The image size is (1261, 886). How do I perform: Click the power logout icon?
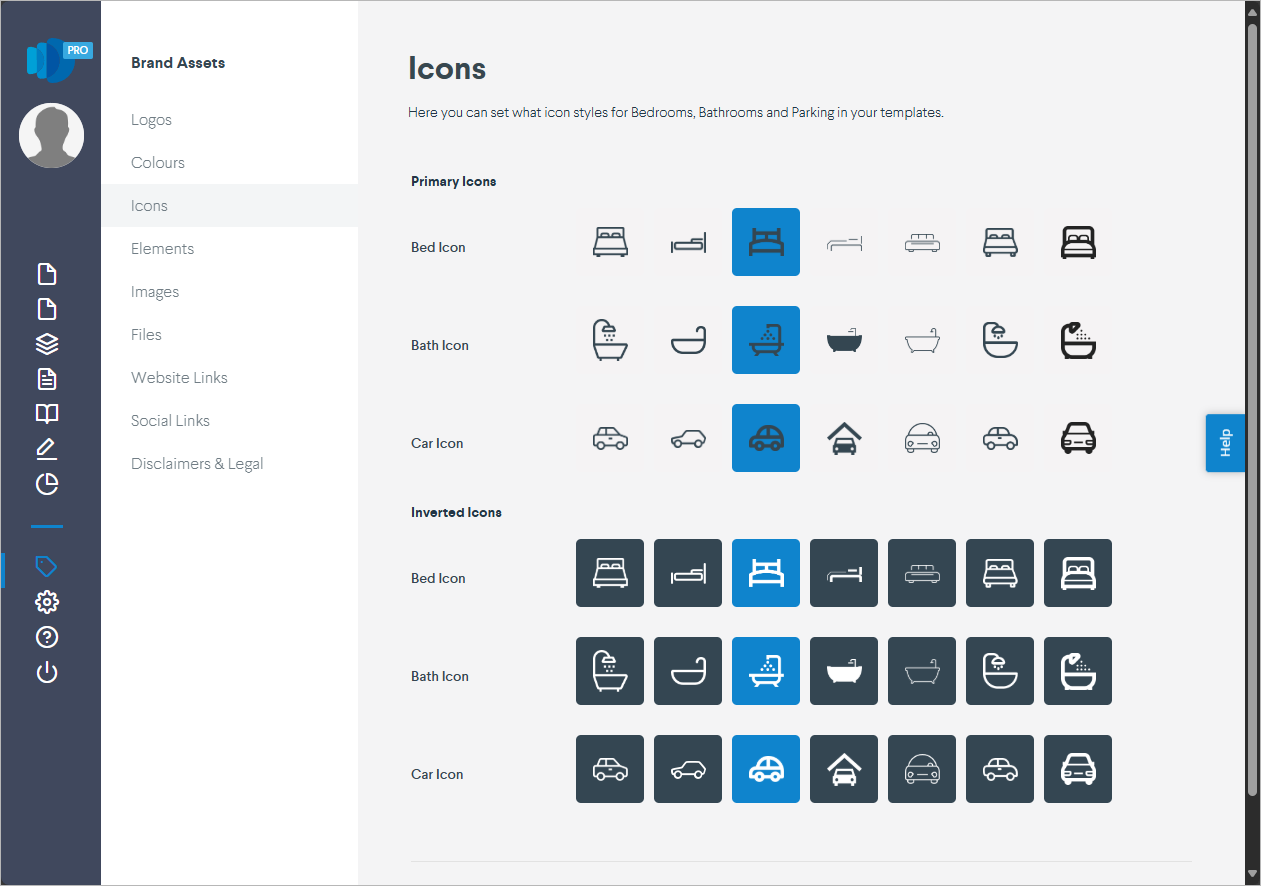(47, 672)
